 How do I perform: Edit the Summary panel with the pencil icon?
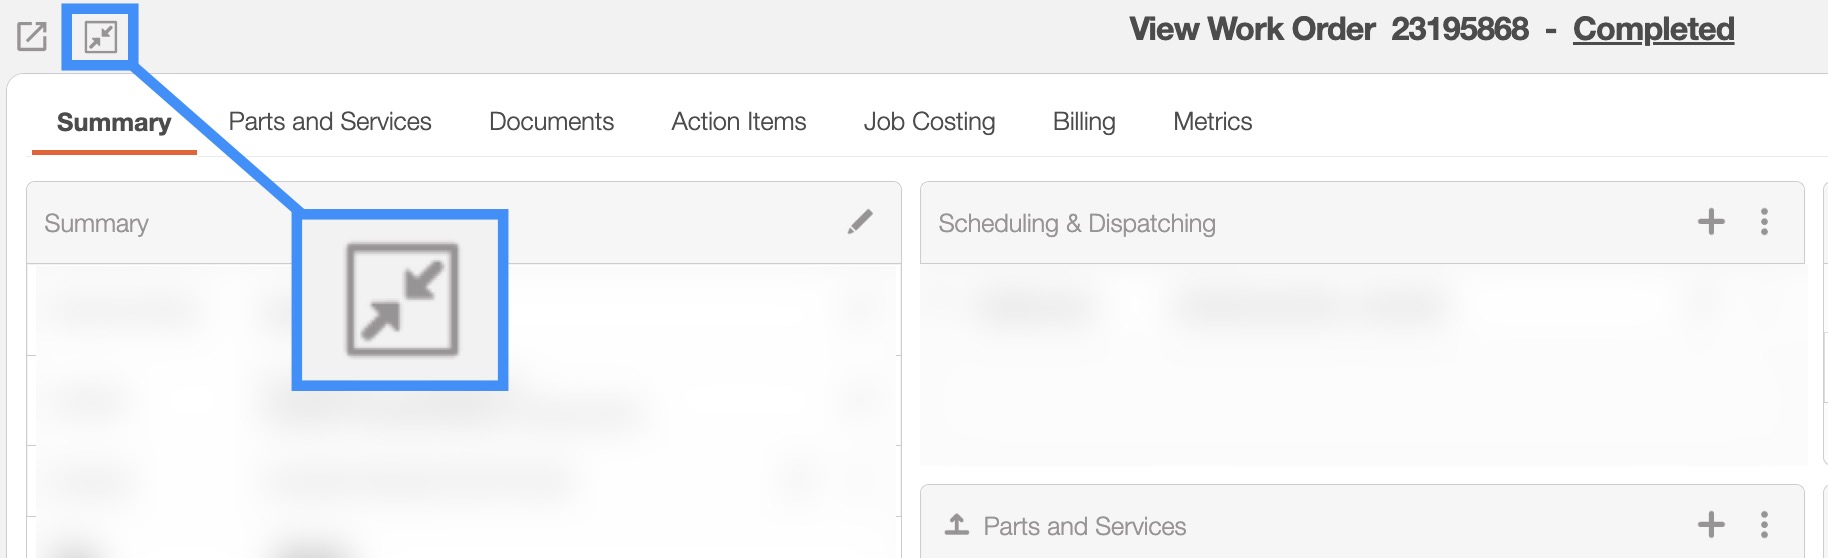860,222
